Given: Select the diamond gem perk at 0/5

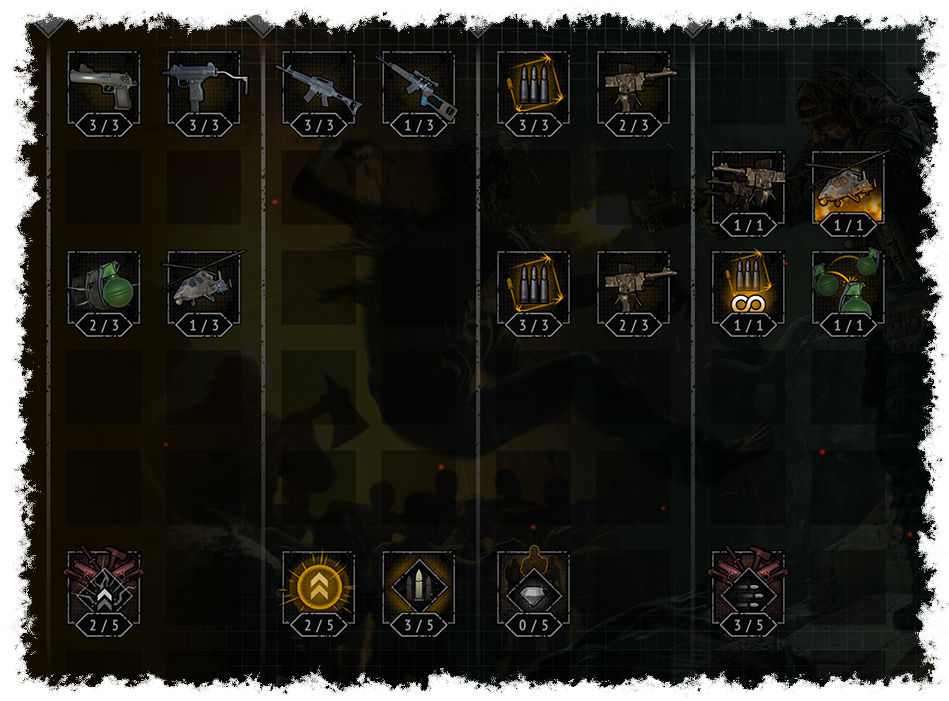Looking at the screenshot, I should point(533,588).
